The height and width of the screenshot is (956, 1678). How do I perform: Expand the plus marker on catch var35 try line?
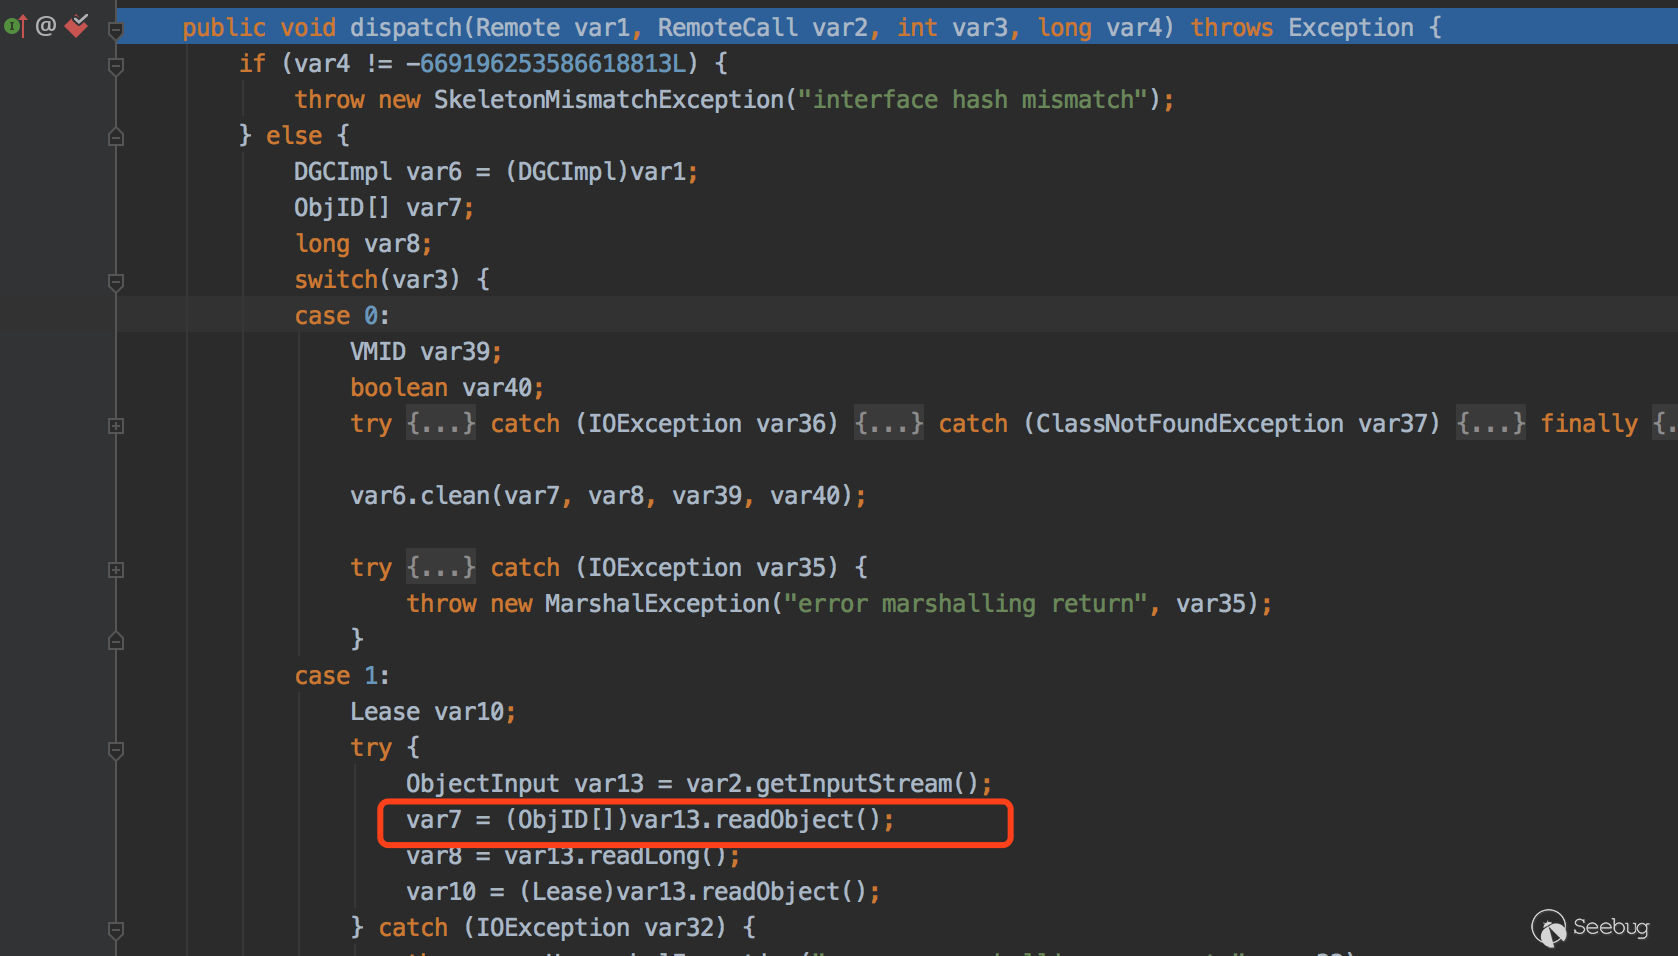pos(116,569)
